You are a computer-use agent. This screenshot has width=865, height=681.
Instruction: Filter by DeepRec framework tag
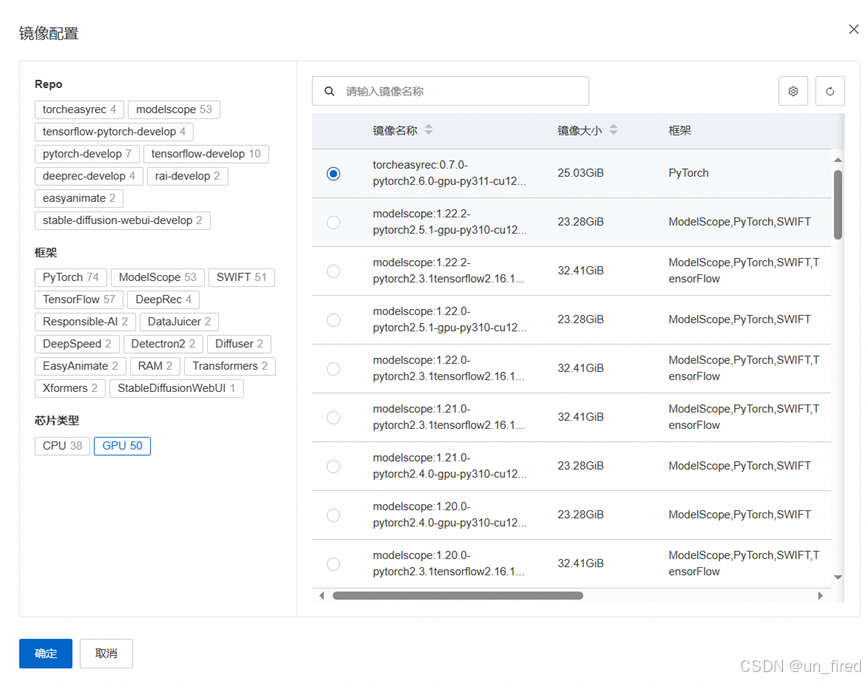coord(163,299)
